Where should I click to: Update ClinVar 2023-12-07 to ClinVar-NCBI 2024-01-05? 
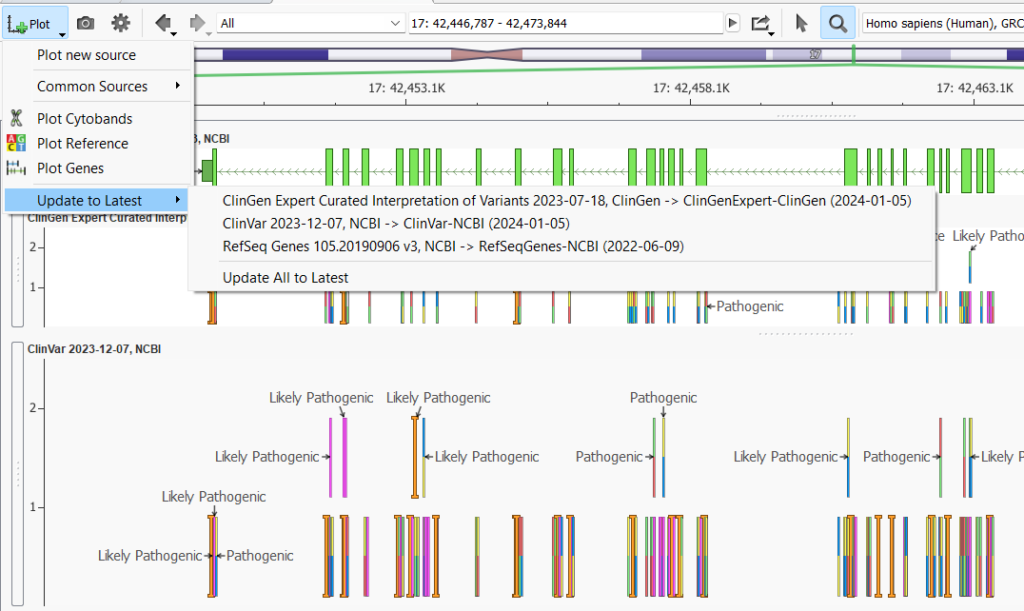pos(396,224)
